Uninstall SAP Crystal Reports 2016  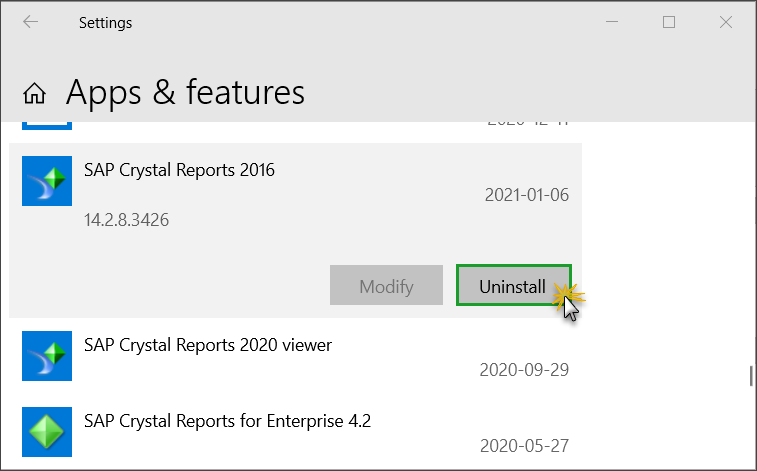tap(514, 285)
